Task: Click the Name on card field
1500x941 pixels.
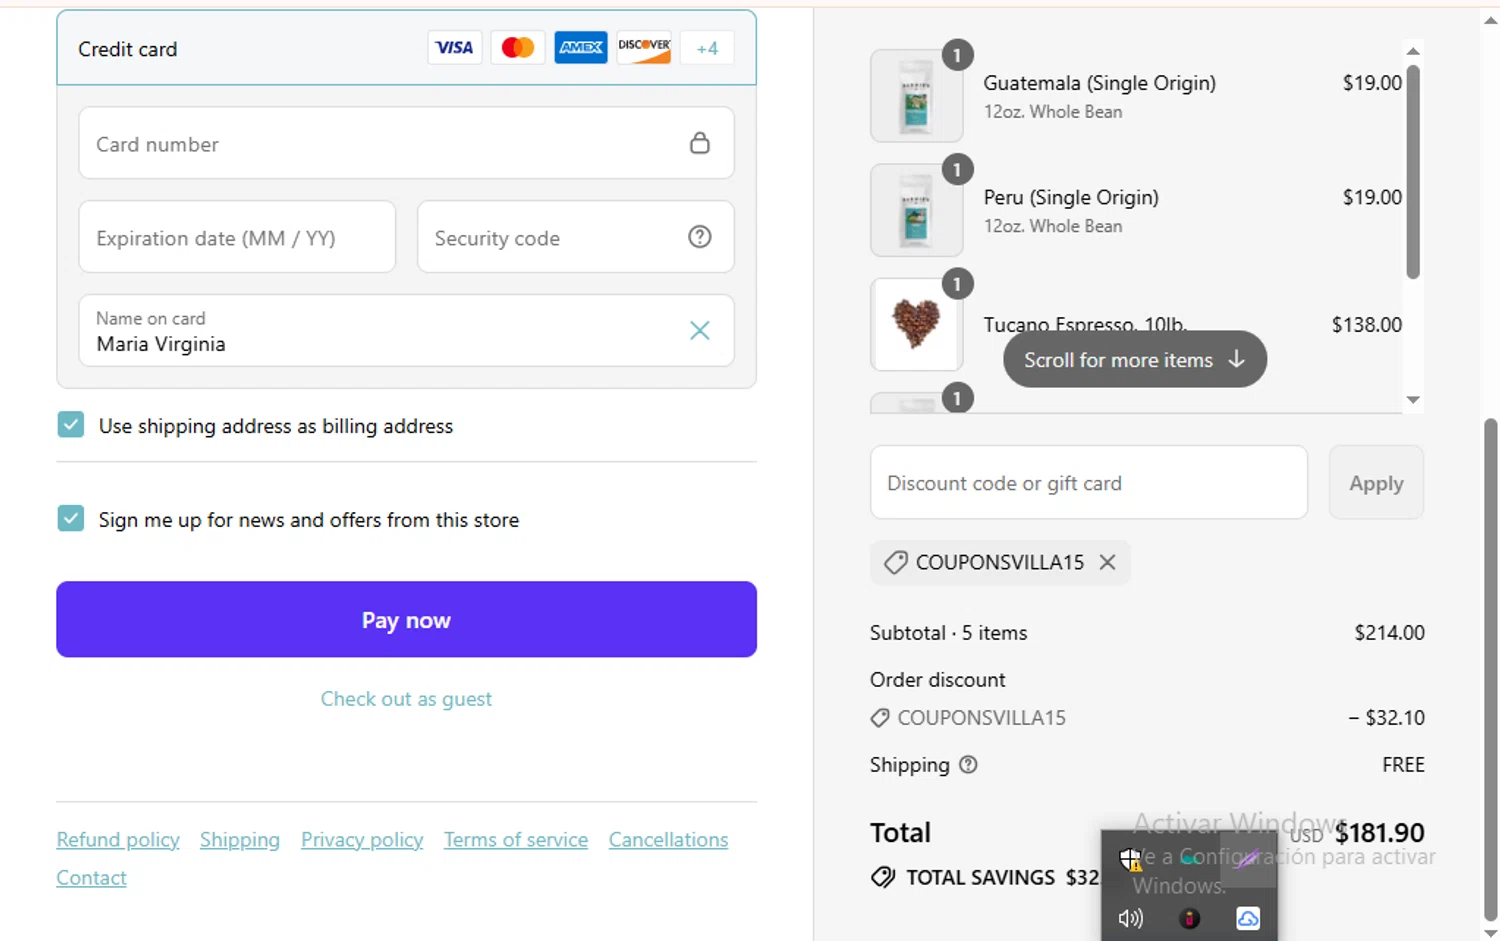Action: point(406,330)
